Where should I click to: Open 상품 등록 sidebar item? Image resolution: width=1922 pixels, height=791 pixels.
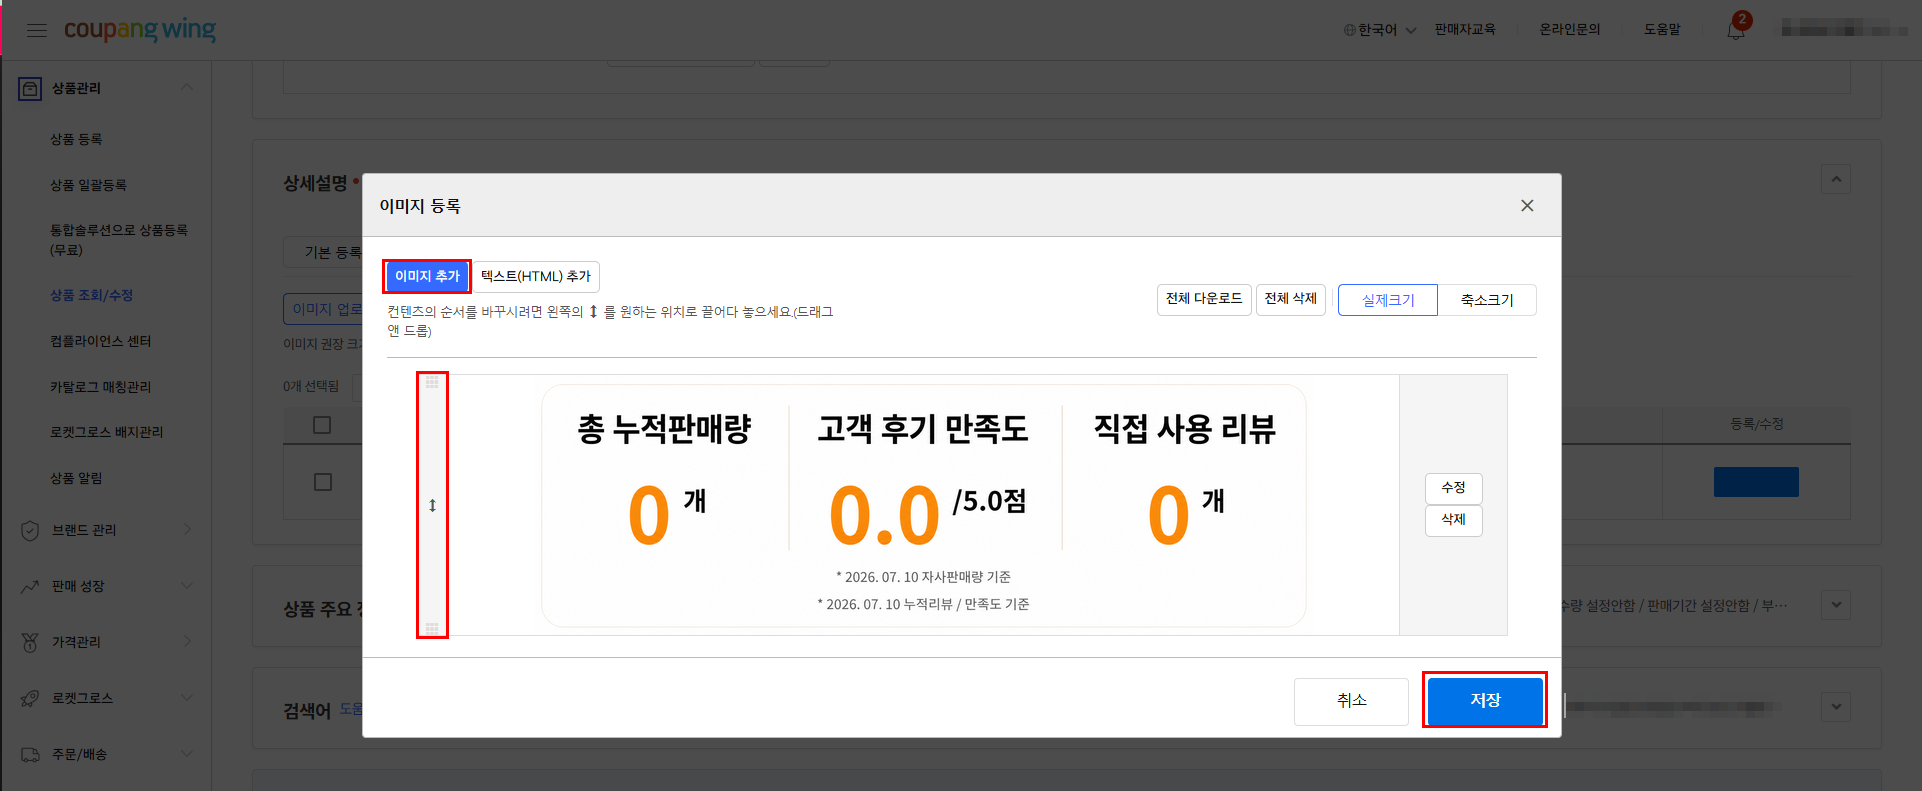pos(76,139)
